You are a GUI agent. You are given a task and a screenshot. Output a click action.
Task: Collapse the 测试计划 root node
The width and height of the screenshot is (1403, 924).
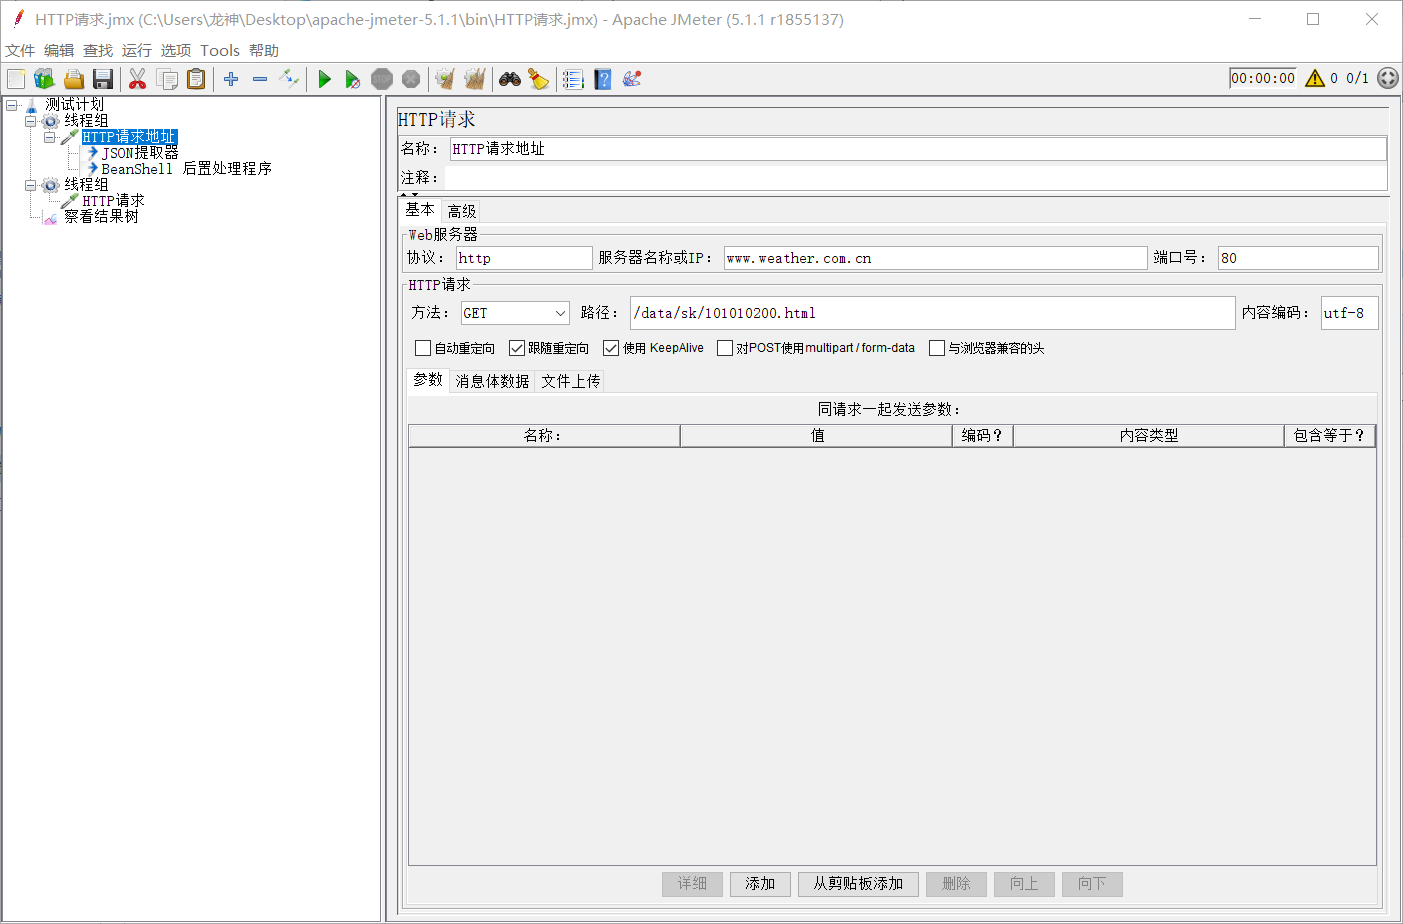tap(12, 105)
